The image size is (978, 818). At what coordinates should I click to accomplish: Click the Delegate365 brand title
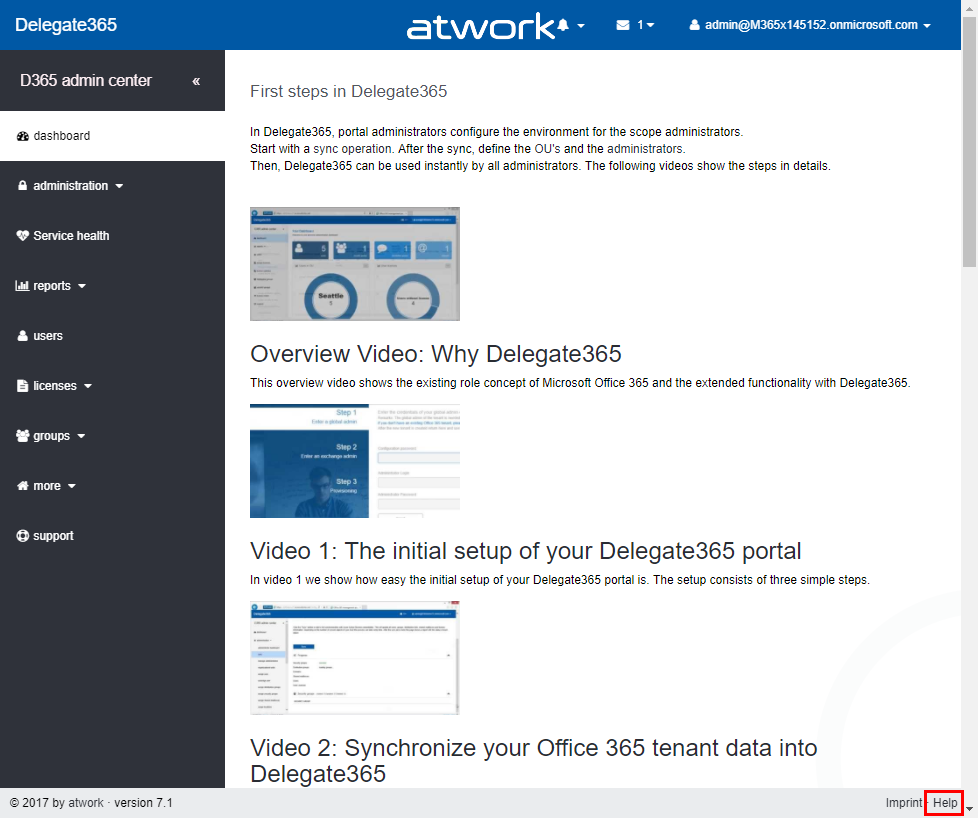point(66,25)
